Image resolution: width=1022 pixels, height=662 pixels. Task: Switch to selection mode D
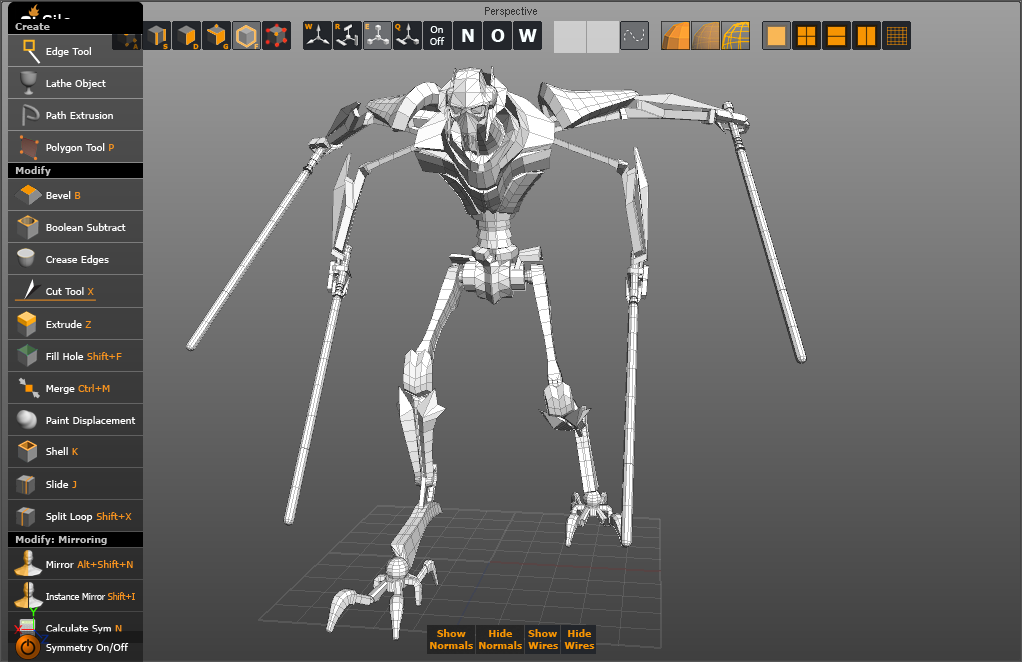[187, 35]
